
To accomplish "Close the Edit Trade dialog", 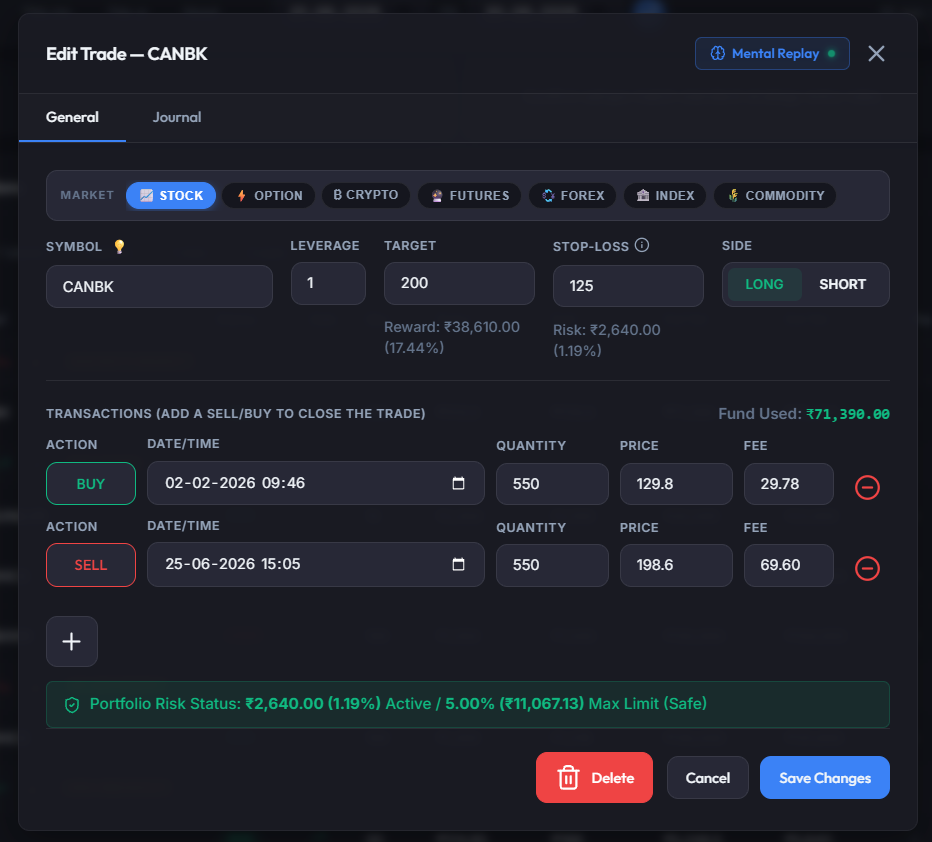I will (876, 53).
